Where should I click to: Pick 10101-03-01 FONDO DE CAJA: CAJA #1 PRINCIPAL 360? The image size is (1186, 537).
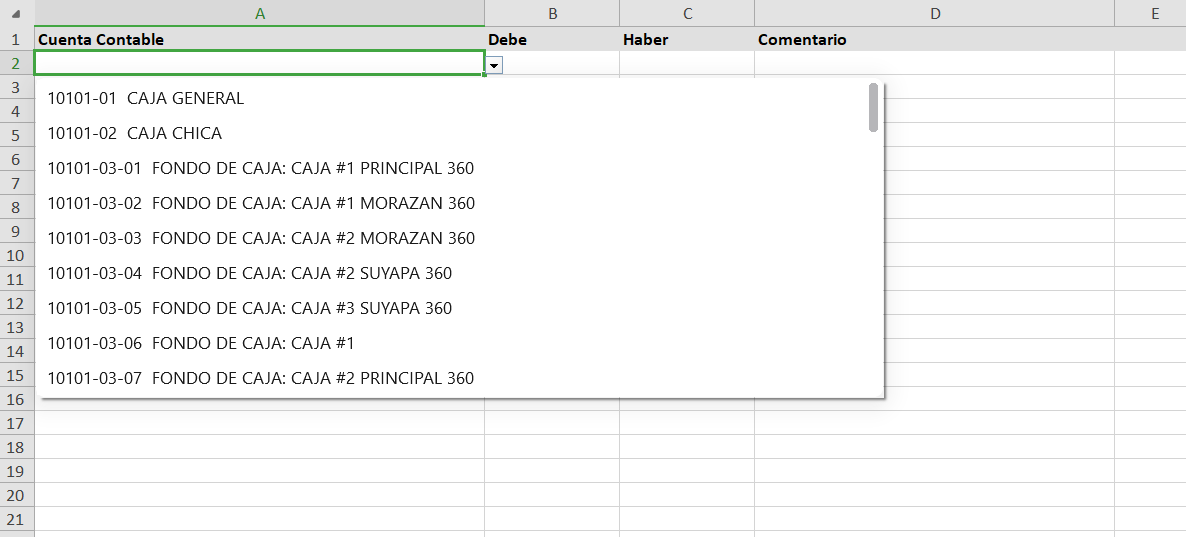point(459,168)
